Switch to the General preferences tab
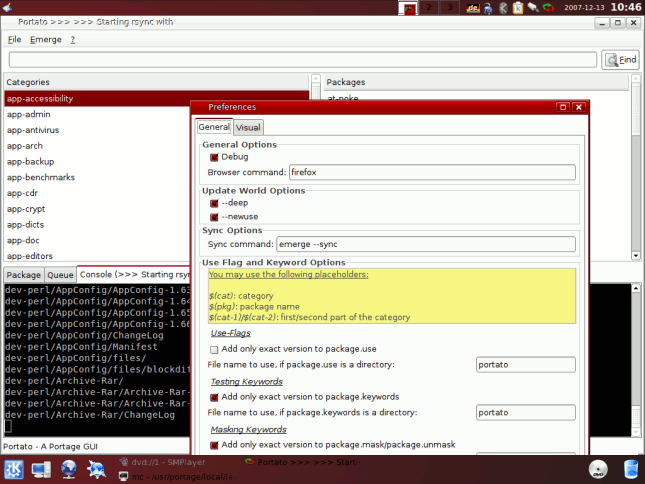The height and width of the screenshot is (484, 645). point(214,127)
